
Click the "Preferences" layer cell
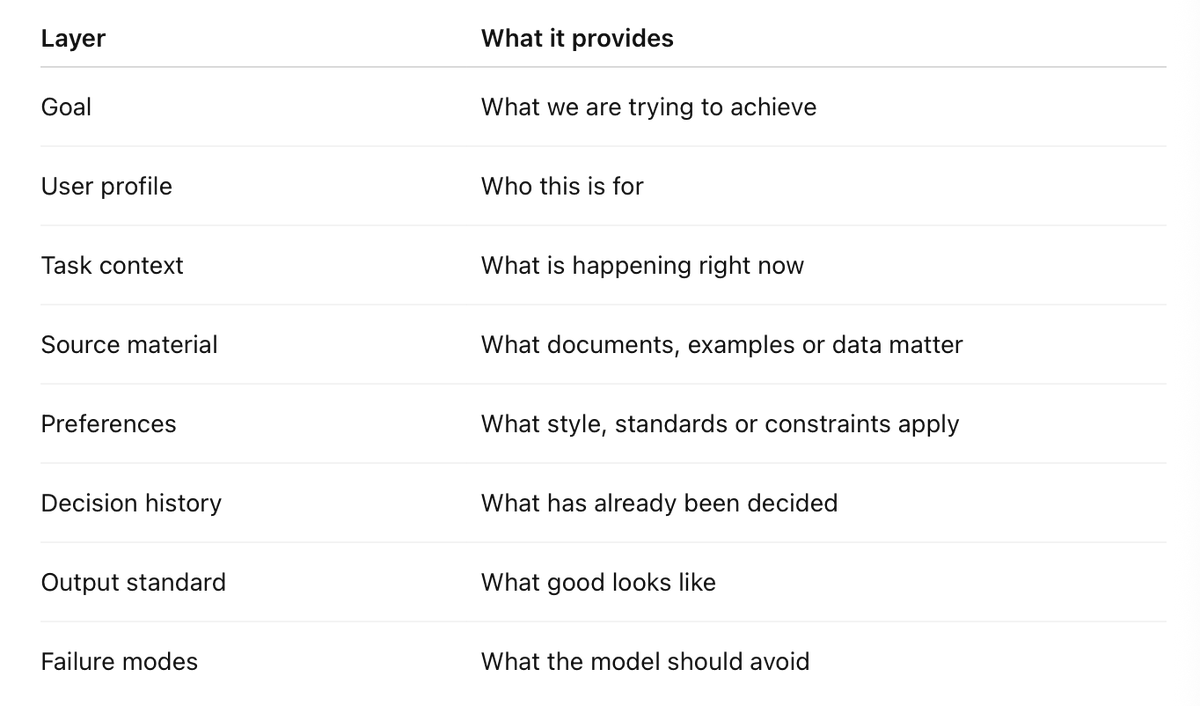tap(108, 424)
